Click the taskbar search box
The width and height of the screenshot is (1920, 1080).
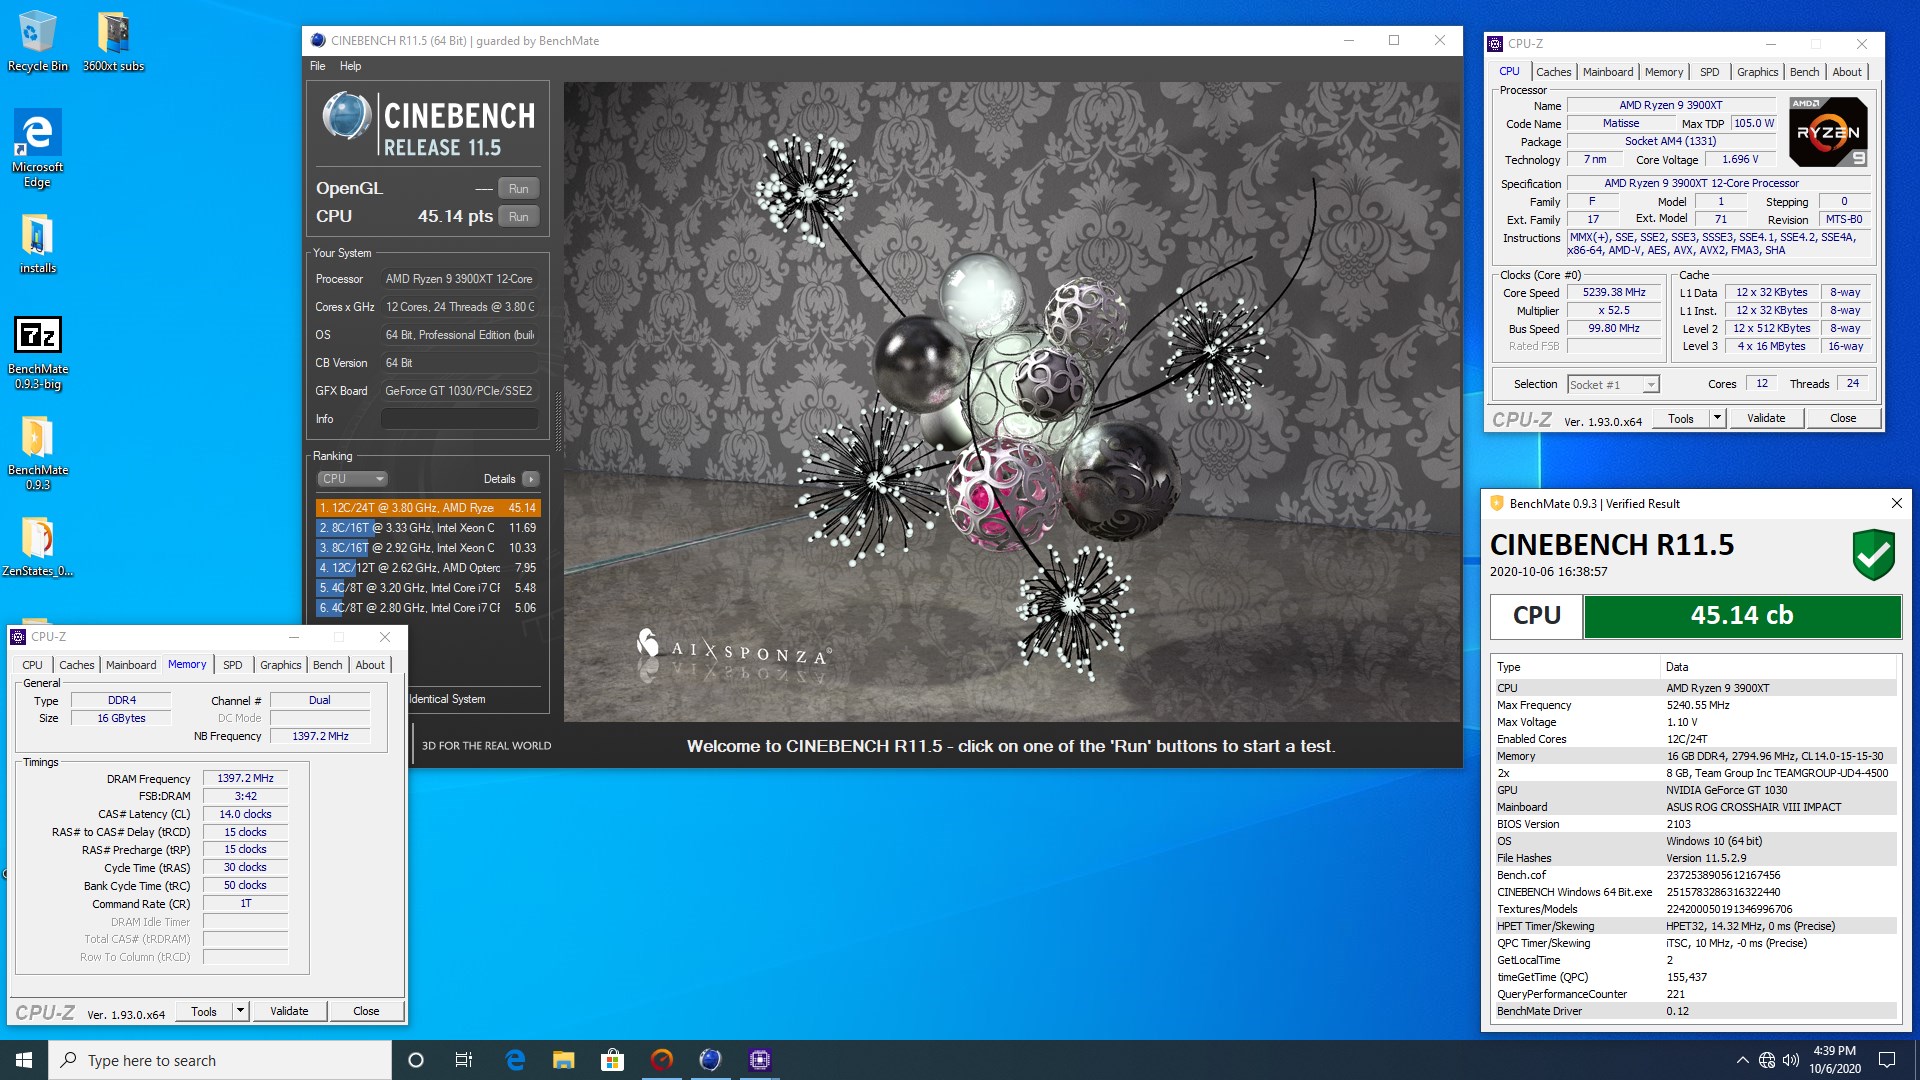[220, 1060]
